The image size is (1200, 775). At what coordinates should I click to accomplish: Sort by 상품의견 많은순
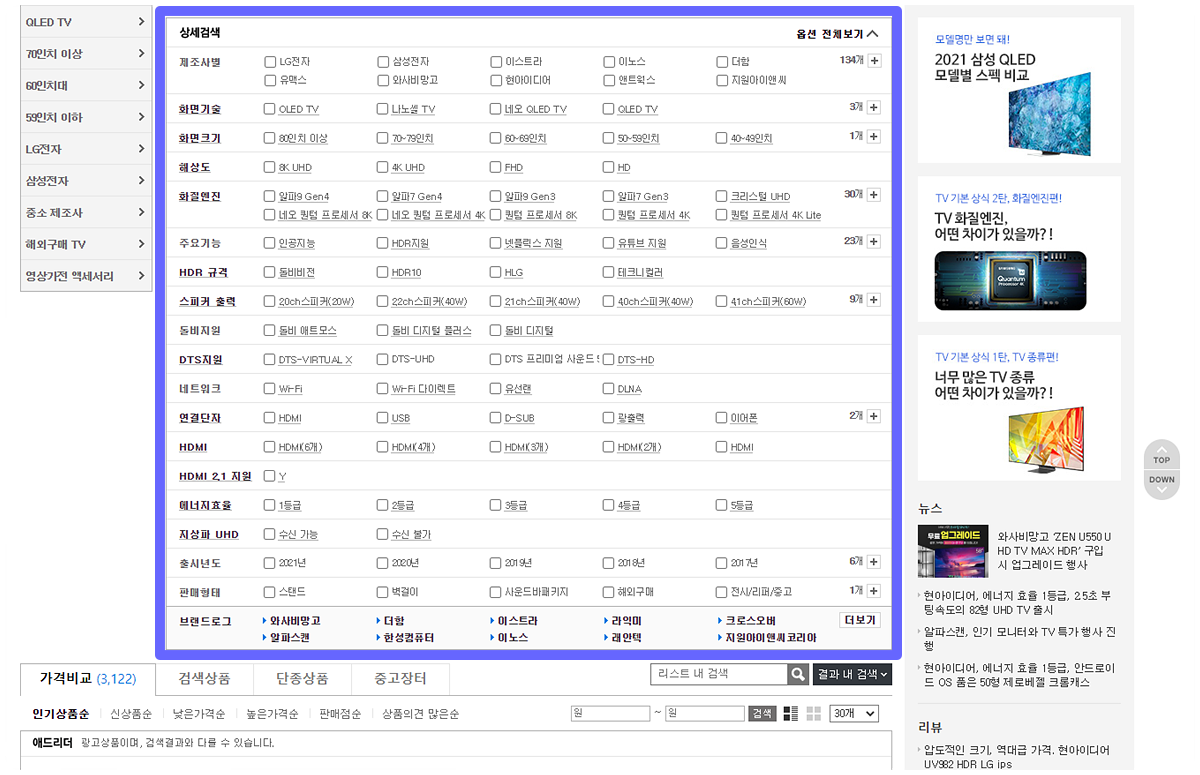click(421, 715)
